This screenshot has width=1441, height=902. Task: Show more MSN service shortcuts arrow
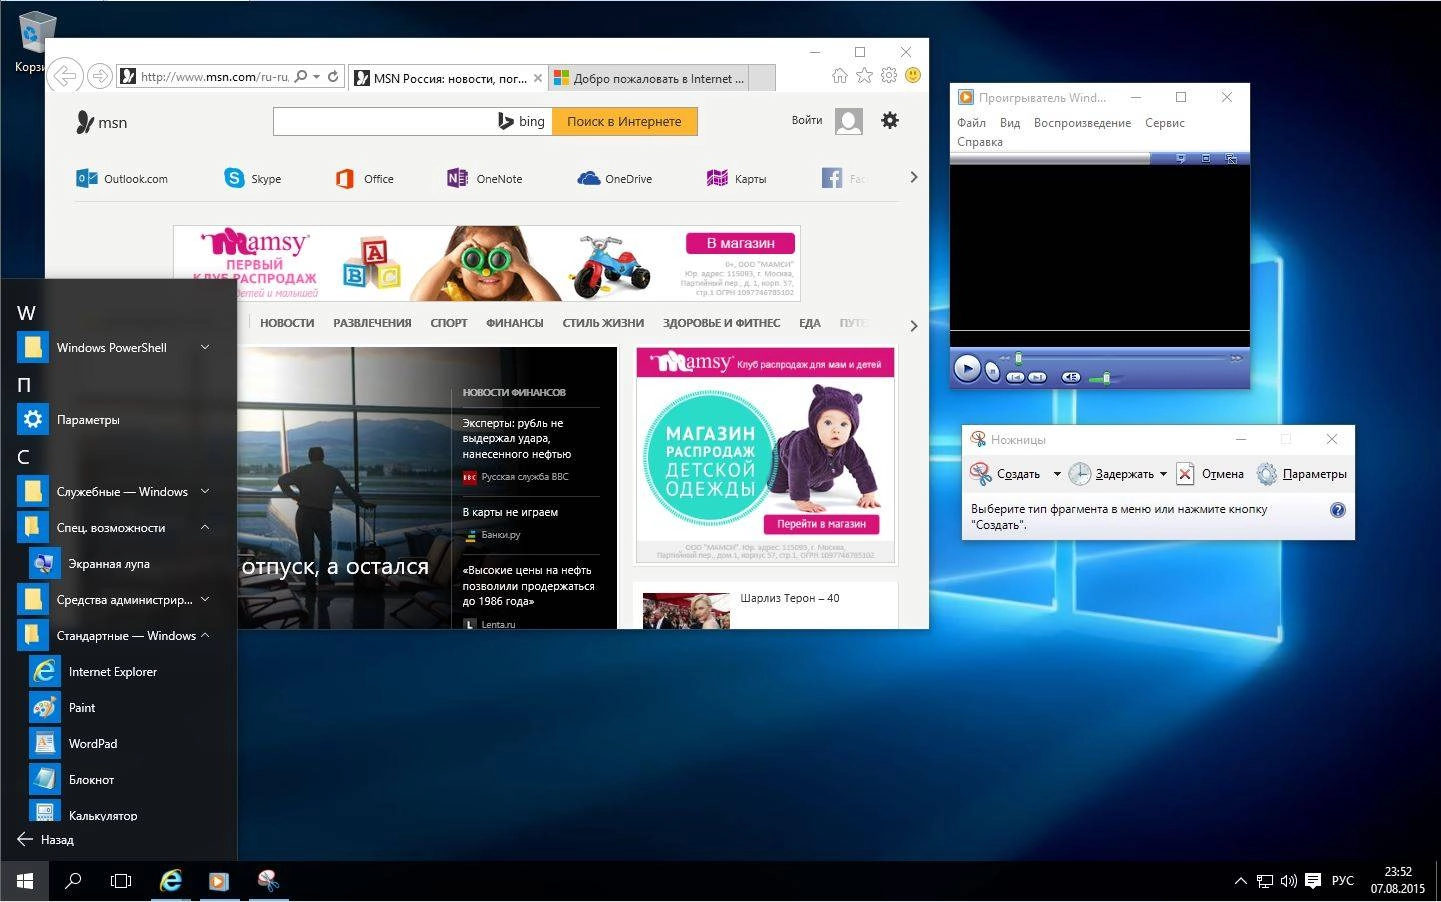pyautogui.click(x=913, y=177)
